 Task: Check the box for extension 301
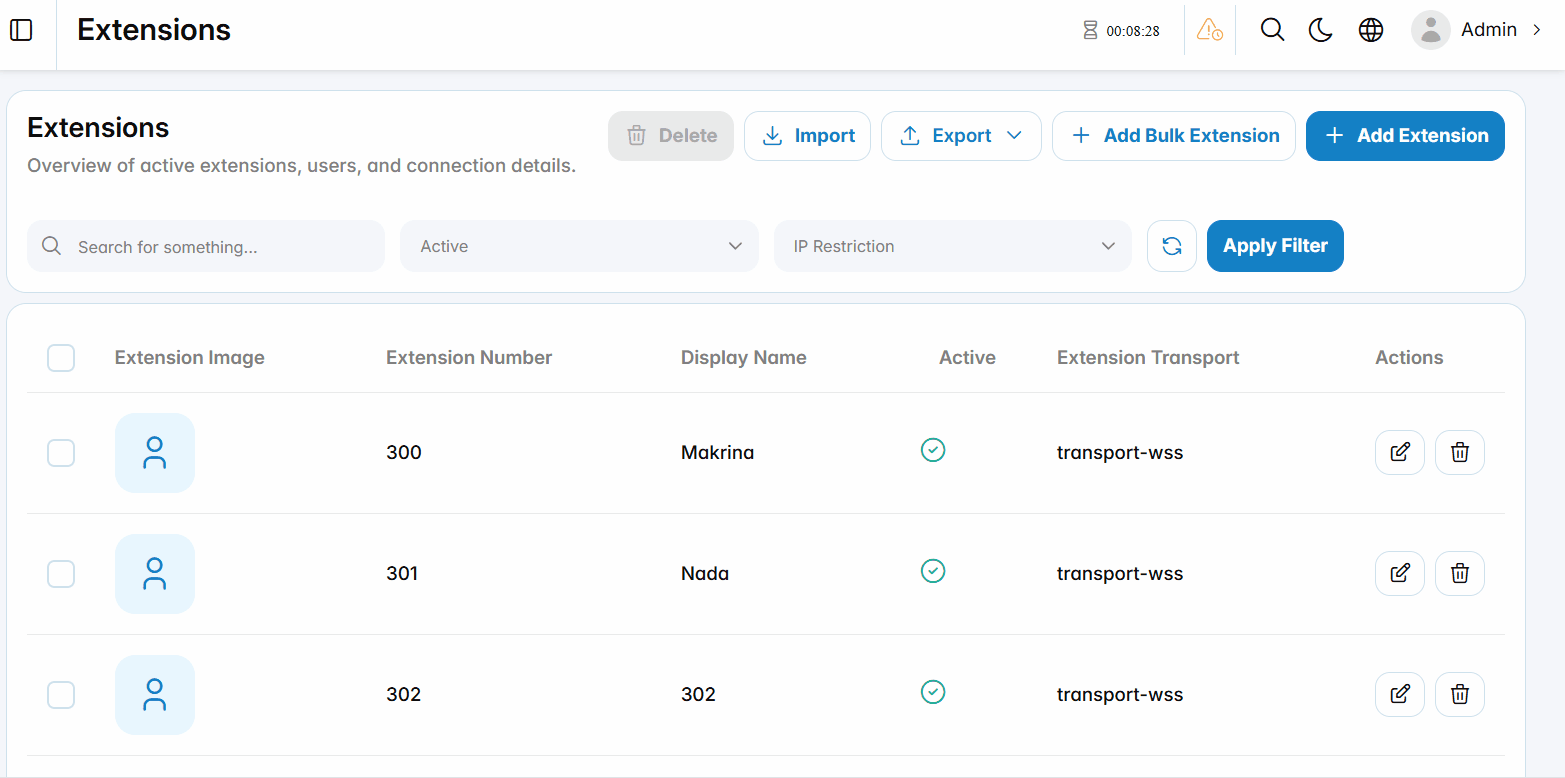tap(61, 574)
